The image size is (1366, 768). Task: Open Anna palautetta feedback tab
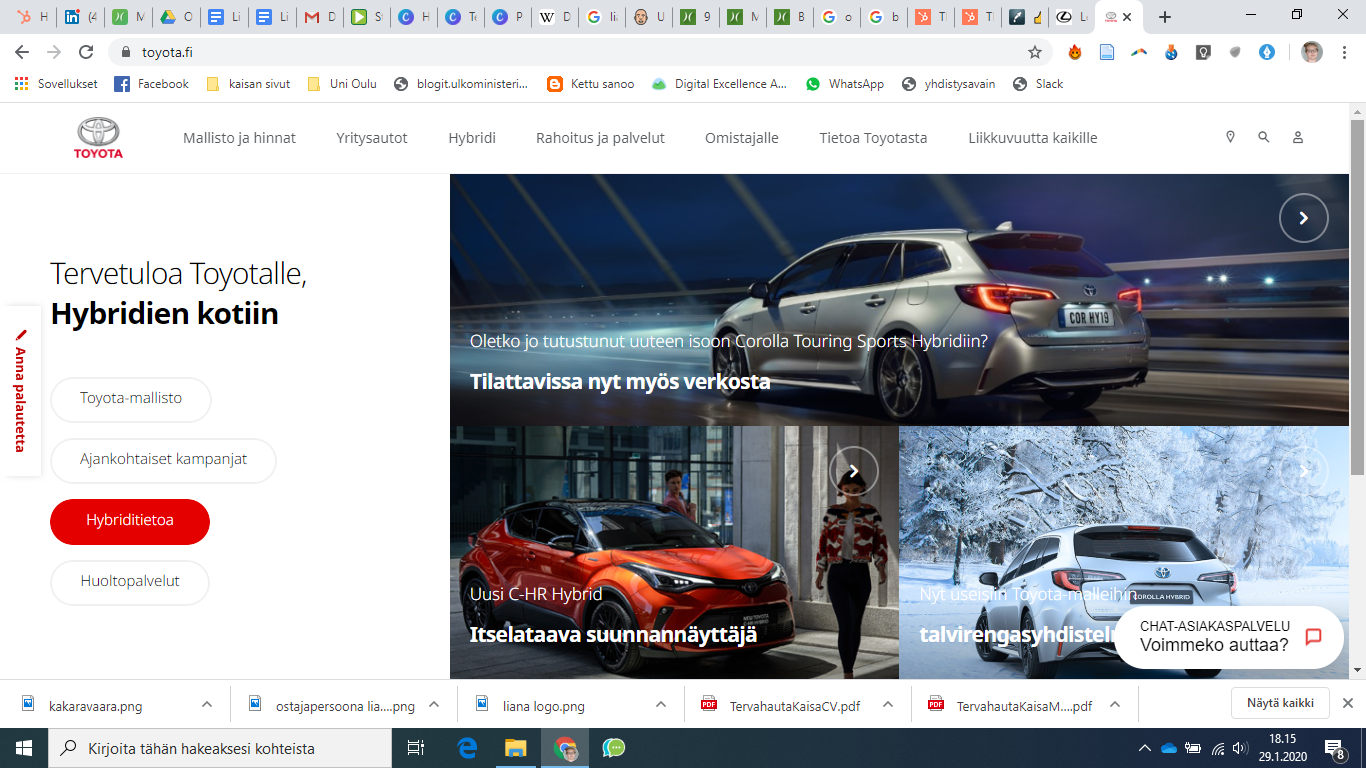[x=21, y=390]
